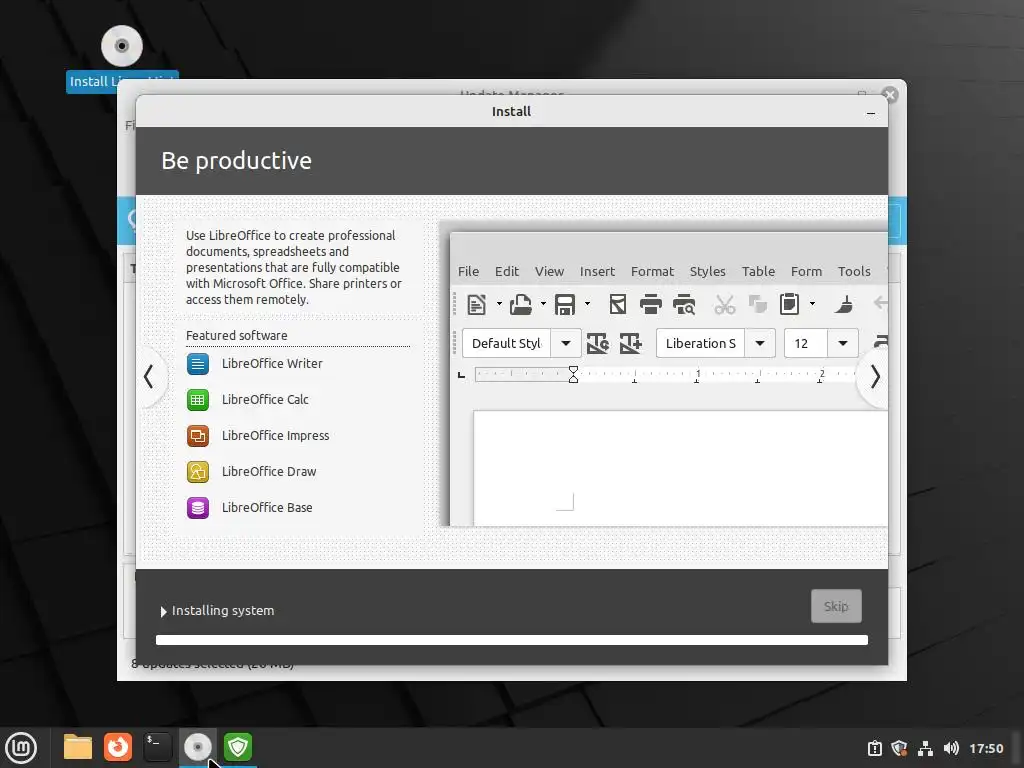Click the Liberation S font name field
Viewport: 1024px width, 768px height.
[x=701, y=344]
